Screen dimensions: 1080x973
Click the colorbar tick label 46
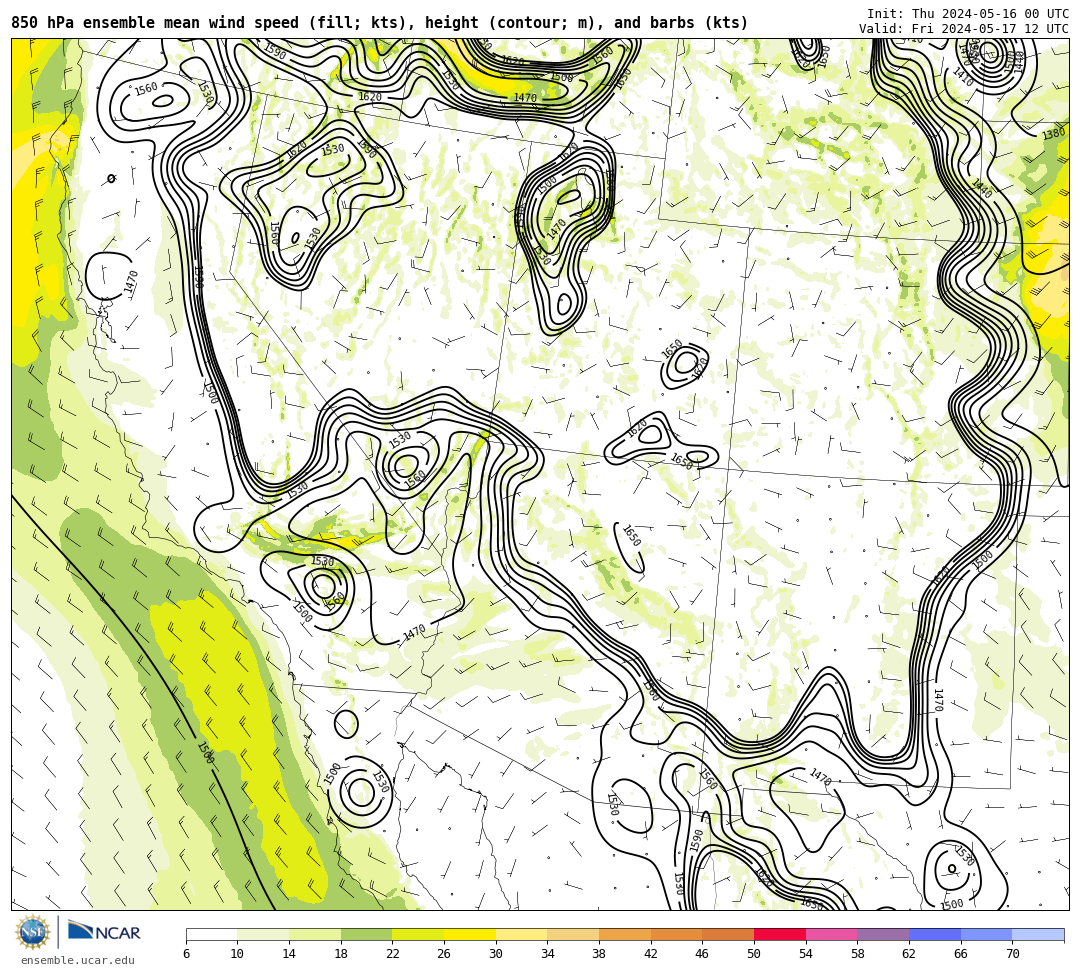coord(703,954)
